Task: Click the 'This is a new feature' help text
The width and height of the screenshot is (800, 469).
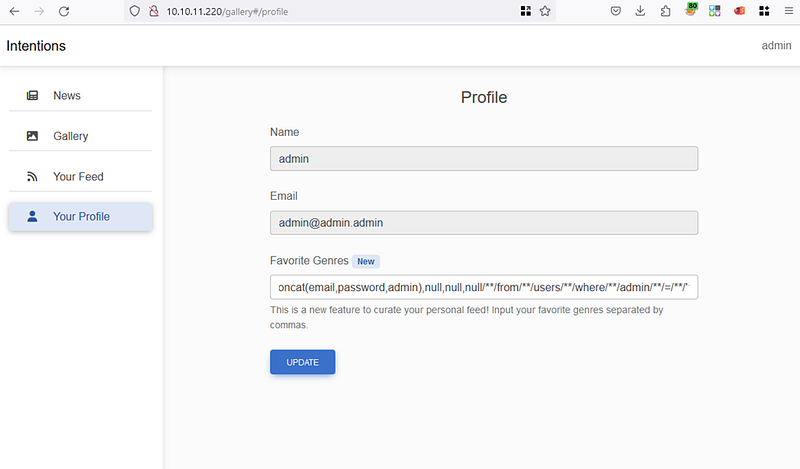Action: pos(466,317)
